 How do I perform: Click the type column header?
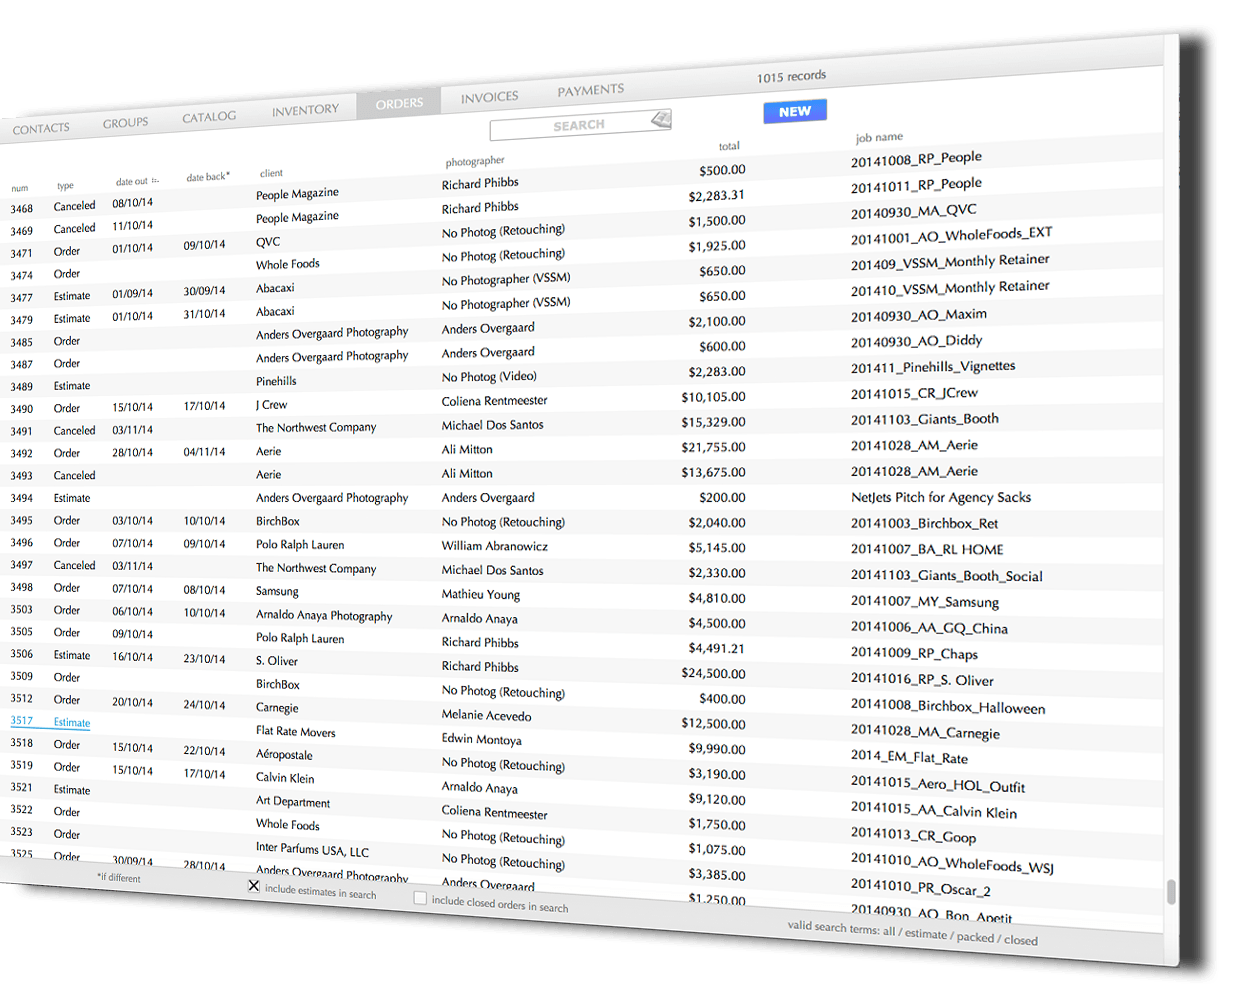click(65, 185)
